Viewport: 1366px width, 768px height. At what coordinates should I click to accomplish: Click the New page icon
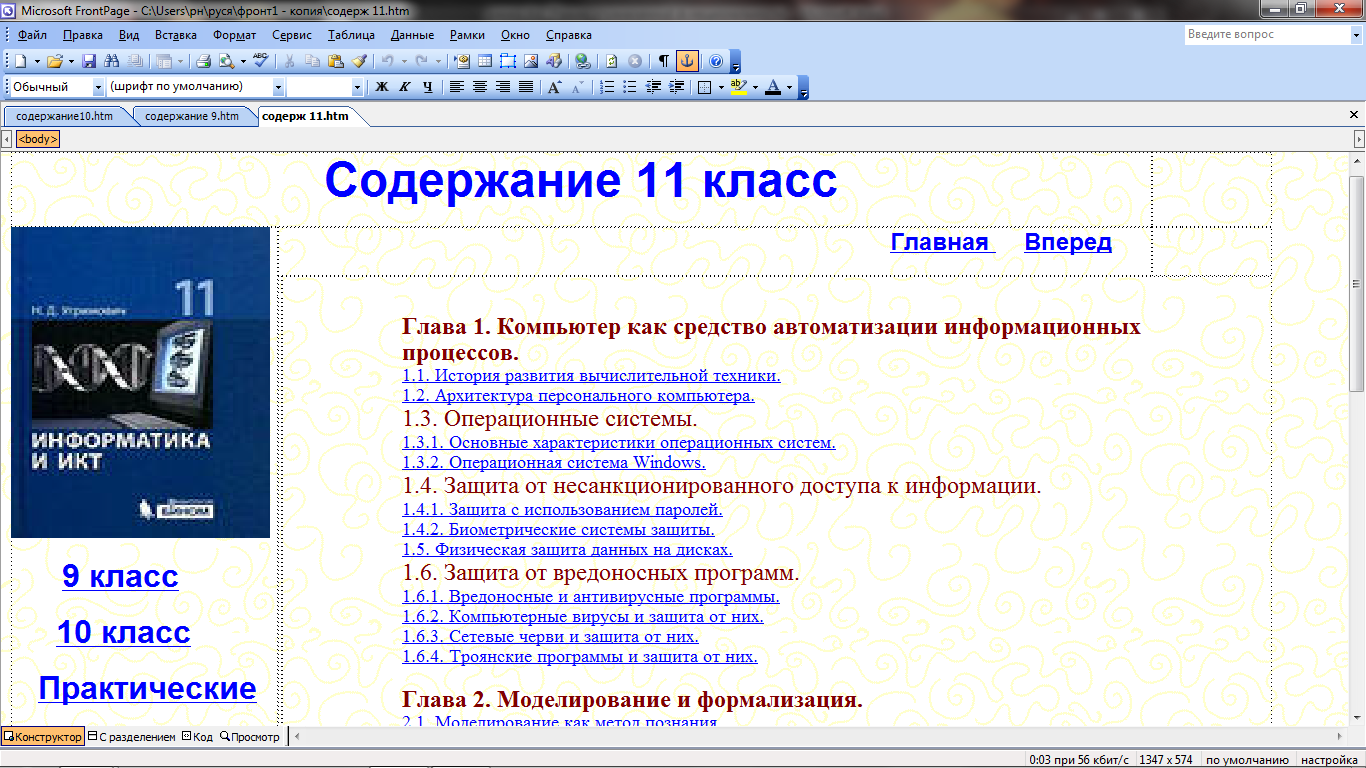tap(20, 61)
